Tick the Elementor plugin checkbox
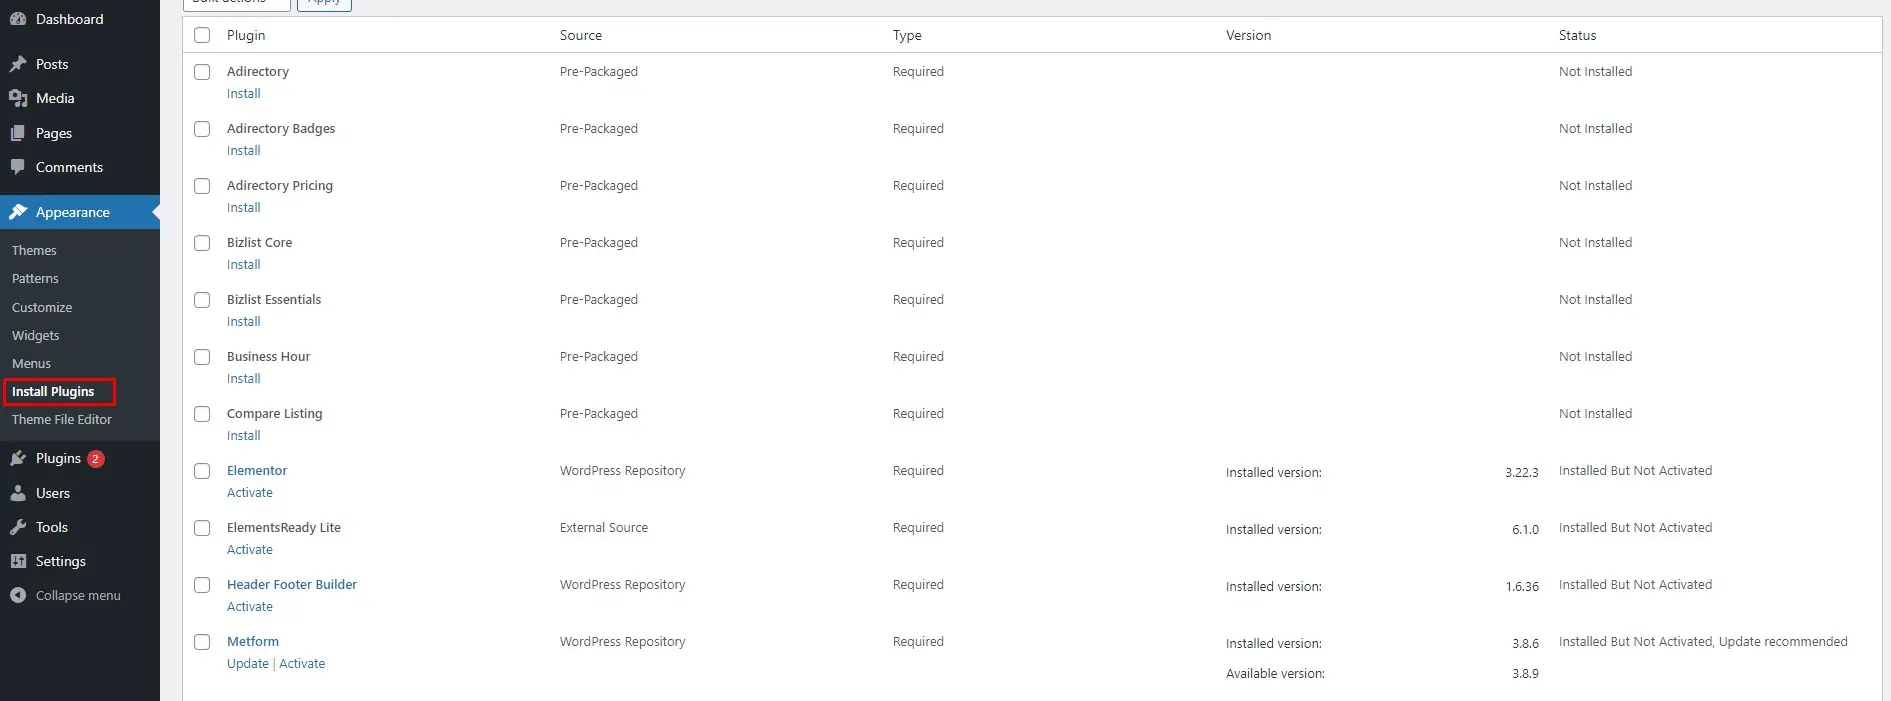This screenshot has width=1891, height=701. coord(202,471)
